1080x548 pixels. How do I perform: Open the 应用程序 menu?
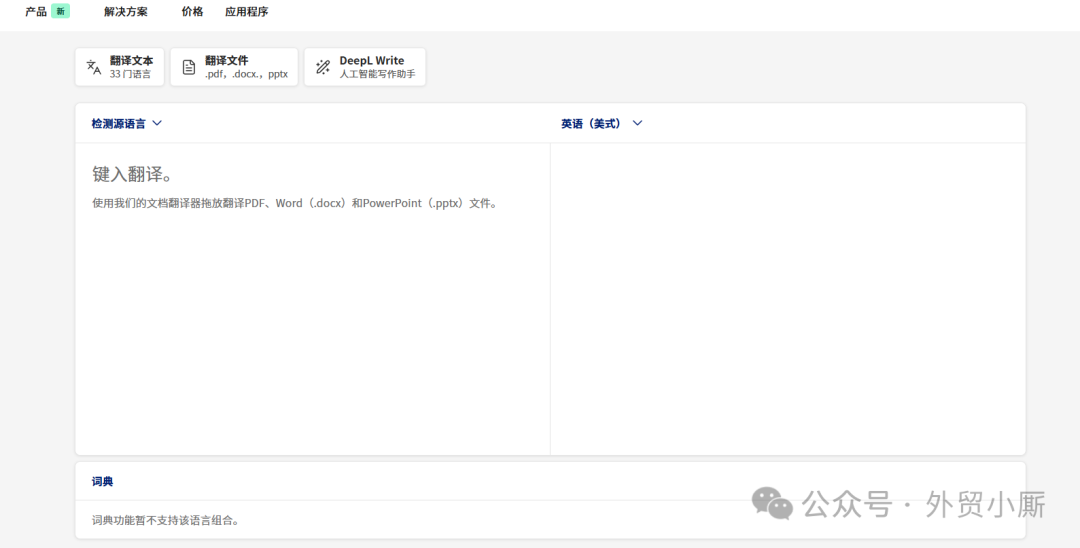click(247, 12)
